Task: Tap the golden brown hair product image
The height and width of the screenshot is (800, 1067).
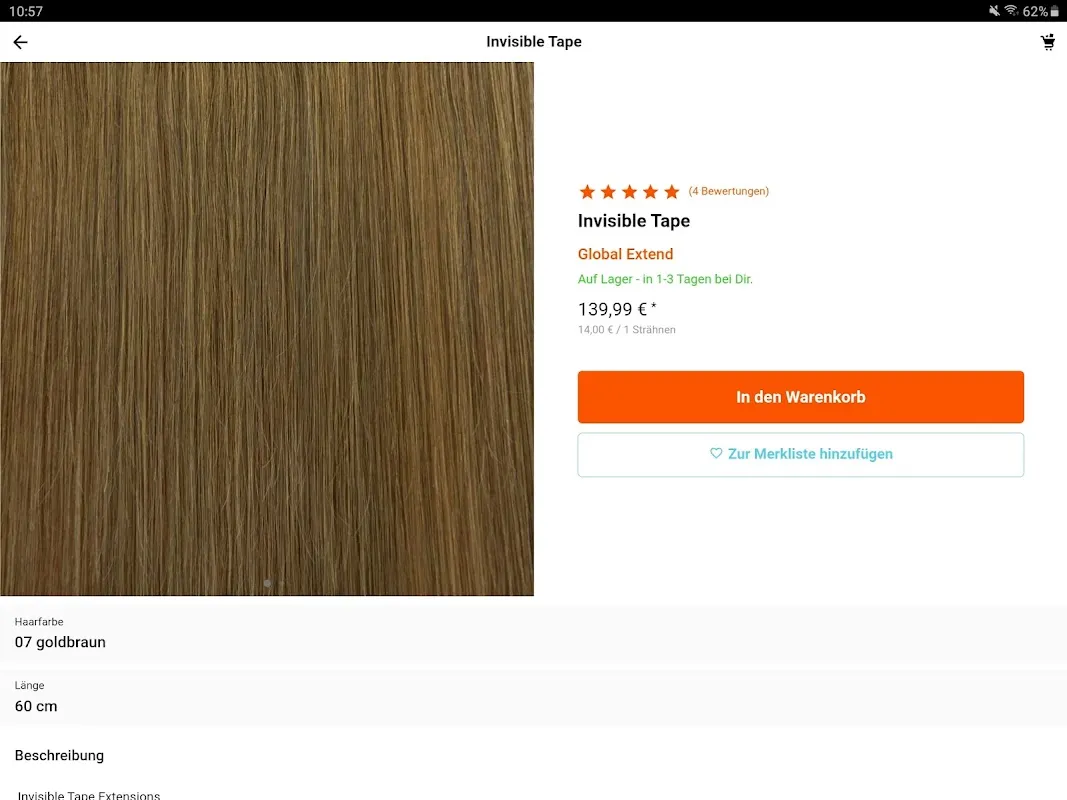Action: tap(267, 329)
